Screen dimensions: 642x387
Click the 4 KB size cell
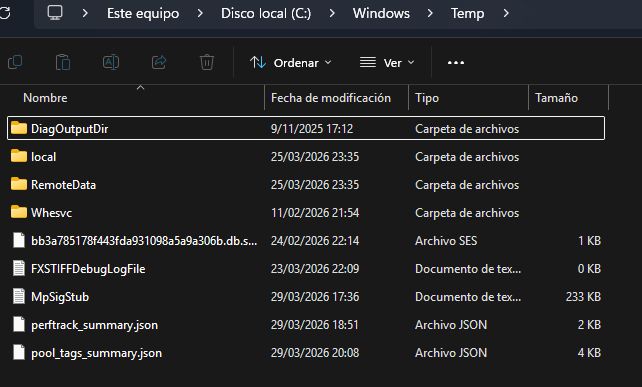(589, 353)
